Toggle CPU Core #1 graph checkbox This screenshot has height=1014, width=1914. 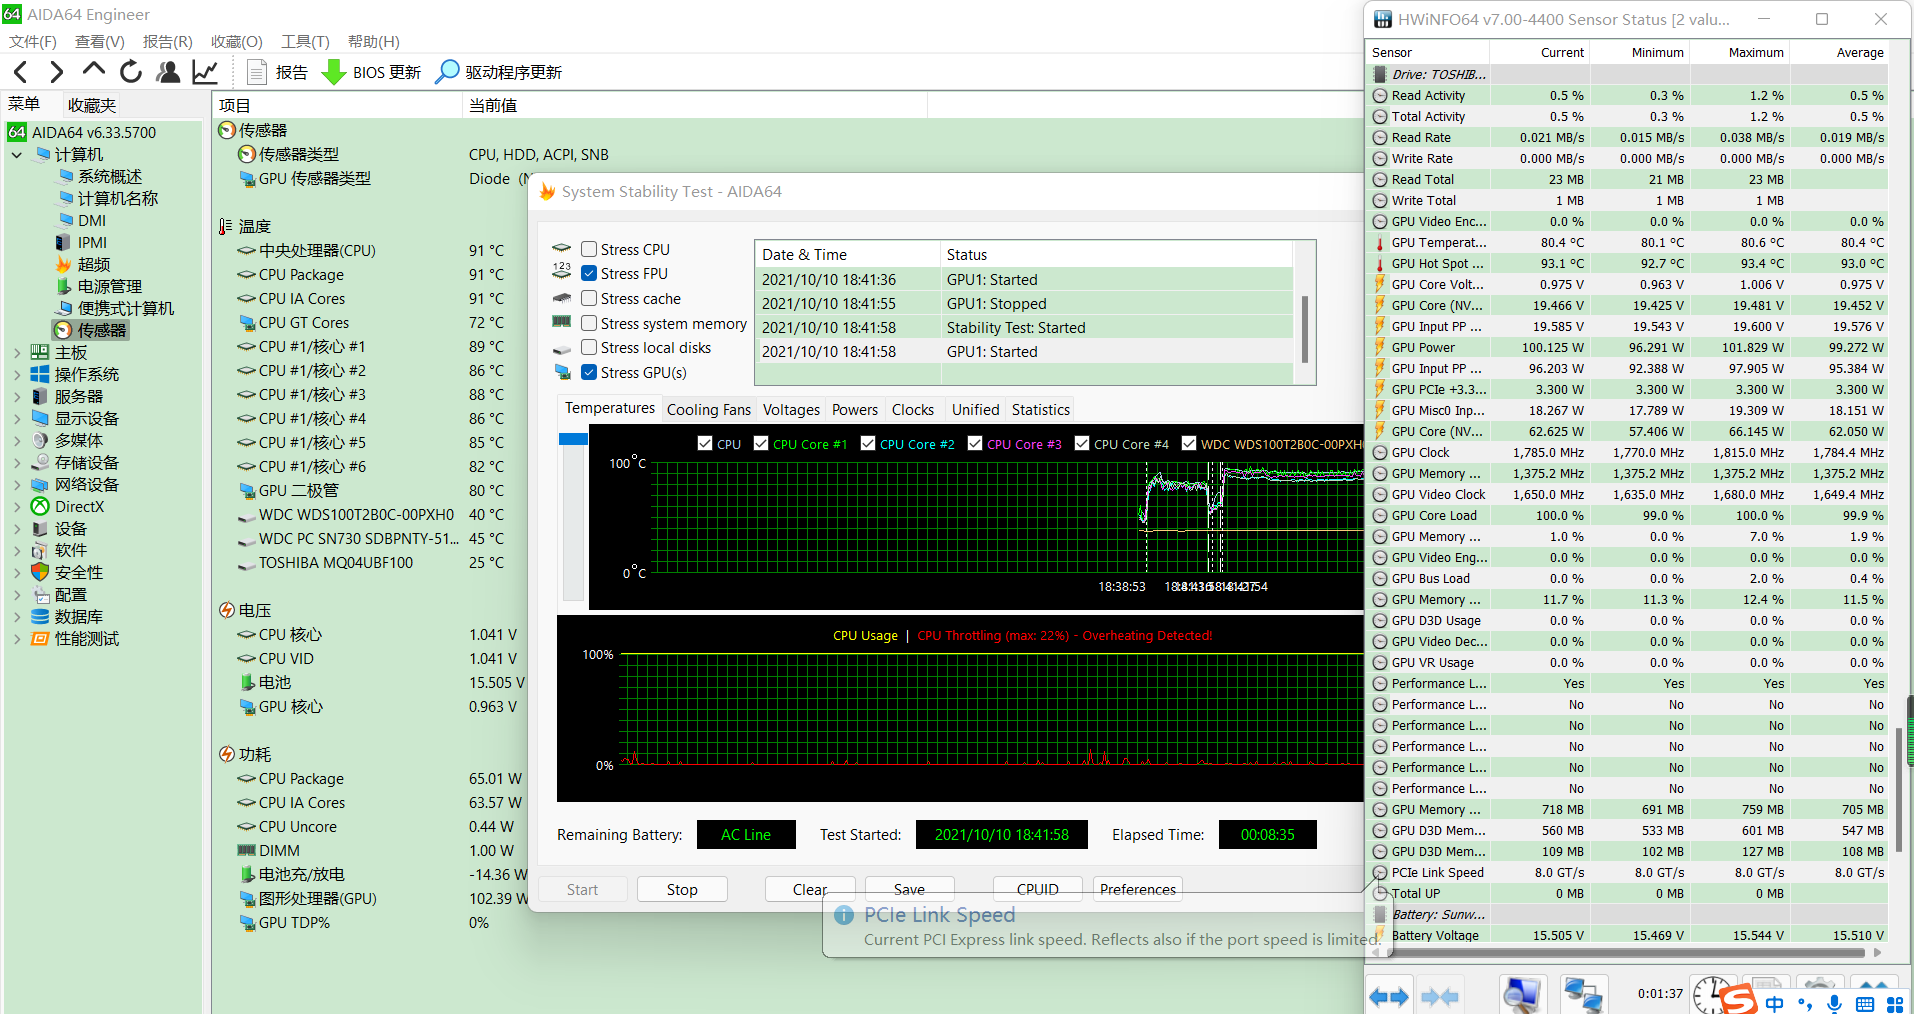pos(761,443)
